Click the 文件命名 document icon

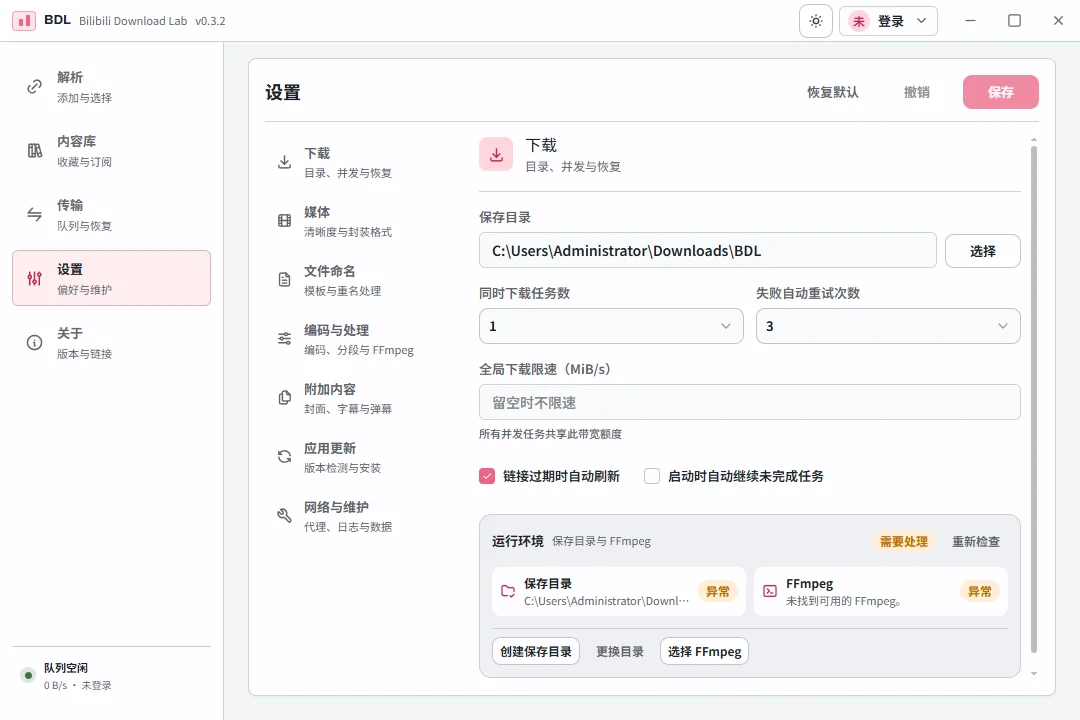point(284,280)
